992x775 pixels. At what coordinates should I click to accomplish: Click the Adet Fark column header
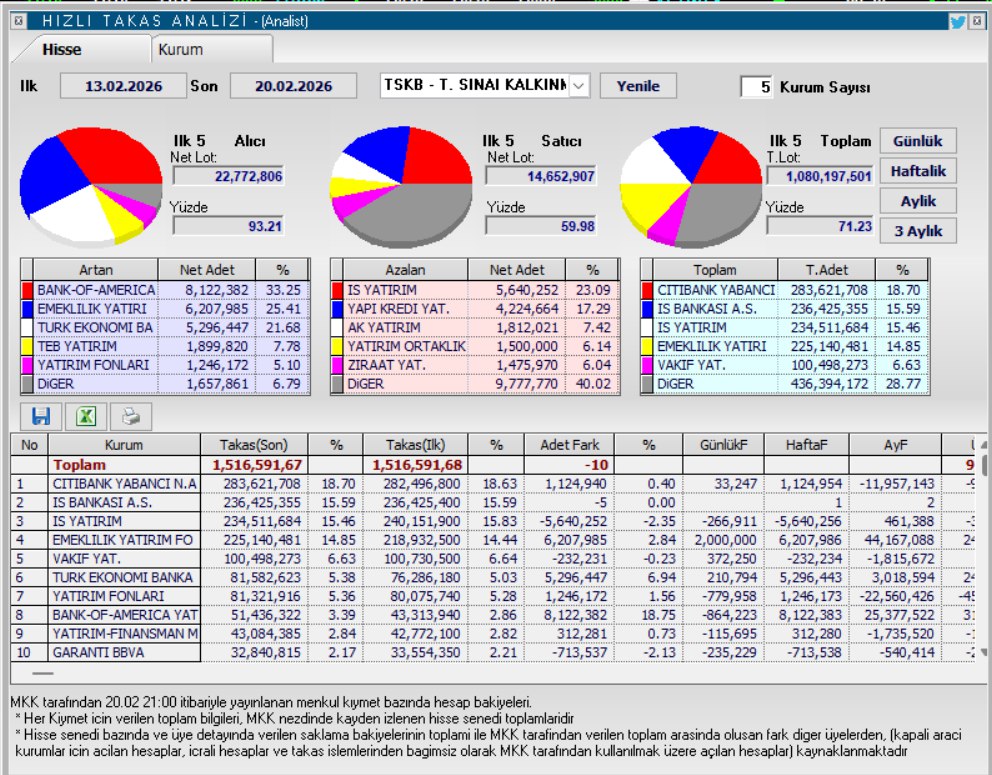coord(569,445)
